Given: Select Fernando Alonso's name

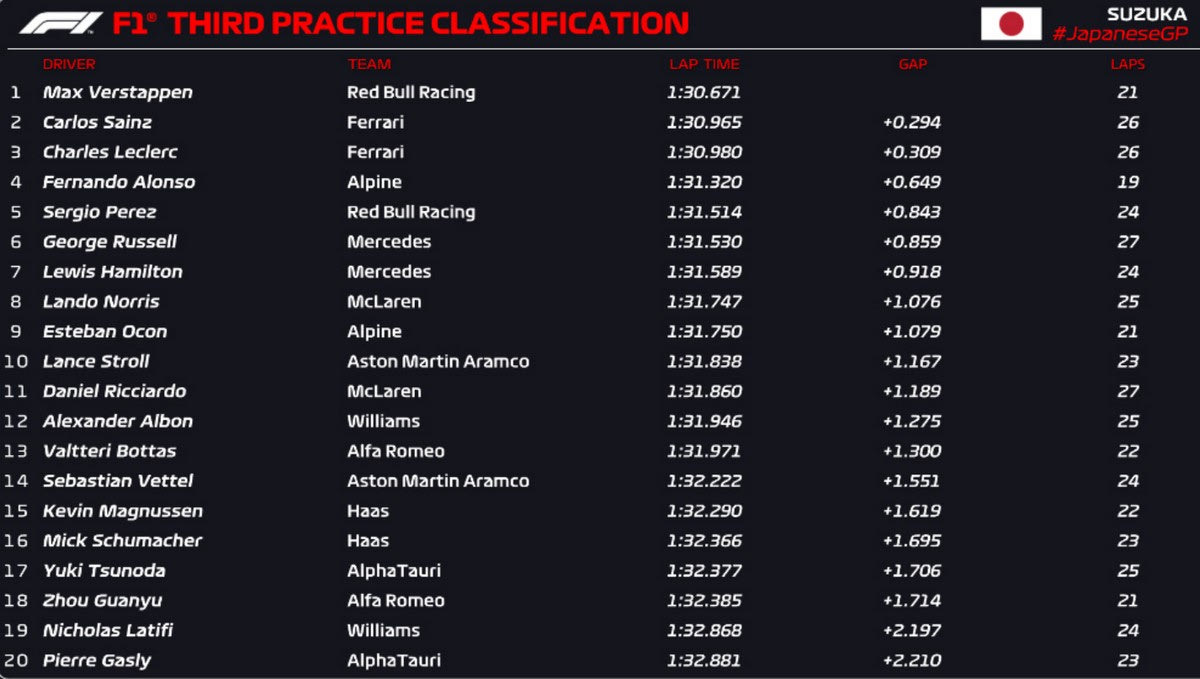Looking at the screenshot, I should click(x=118, y=182).
